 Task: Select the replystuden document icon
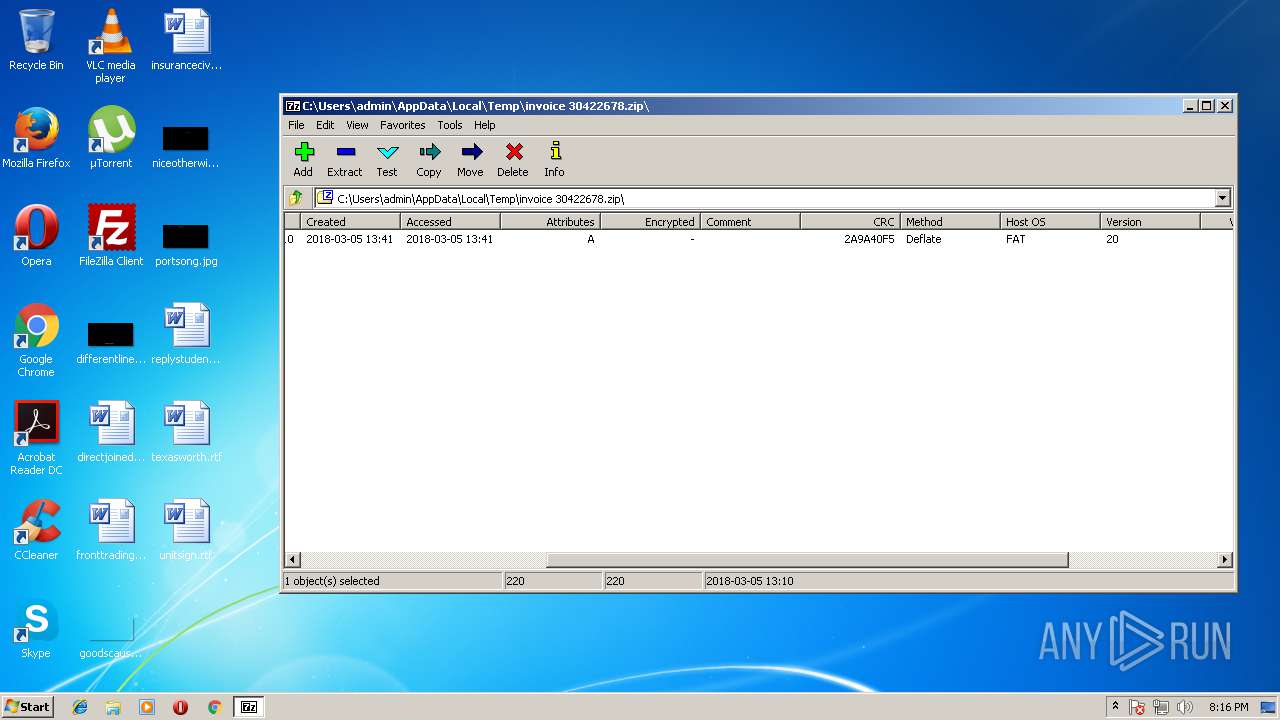point(186,334)
